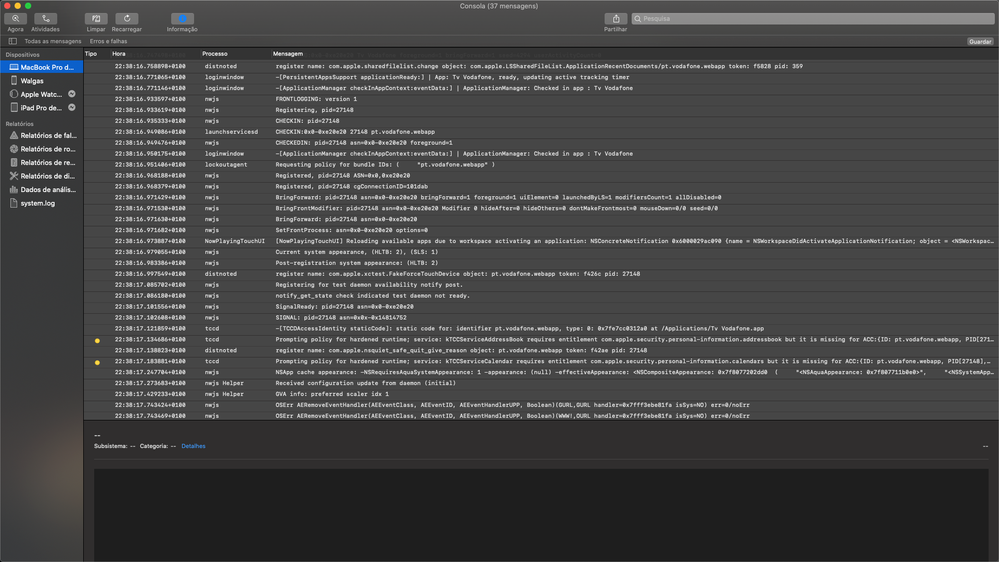999x562 pixels.
Task: Select row 'SignalReady: pid=27148'
Action: click(x=541, y=306)
